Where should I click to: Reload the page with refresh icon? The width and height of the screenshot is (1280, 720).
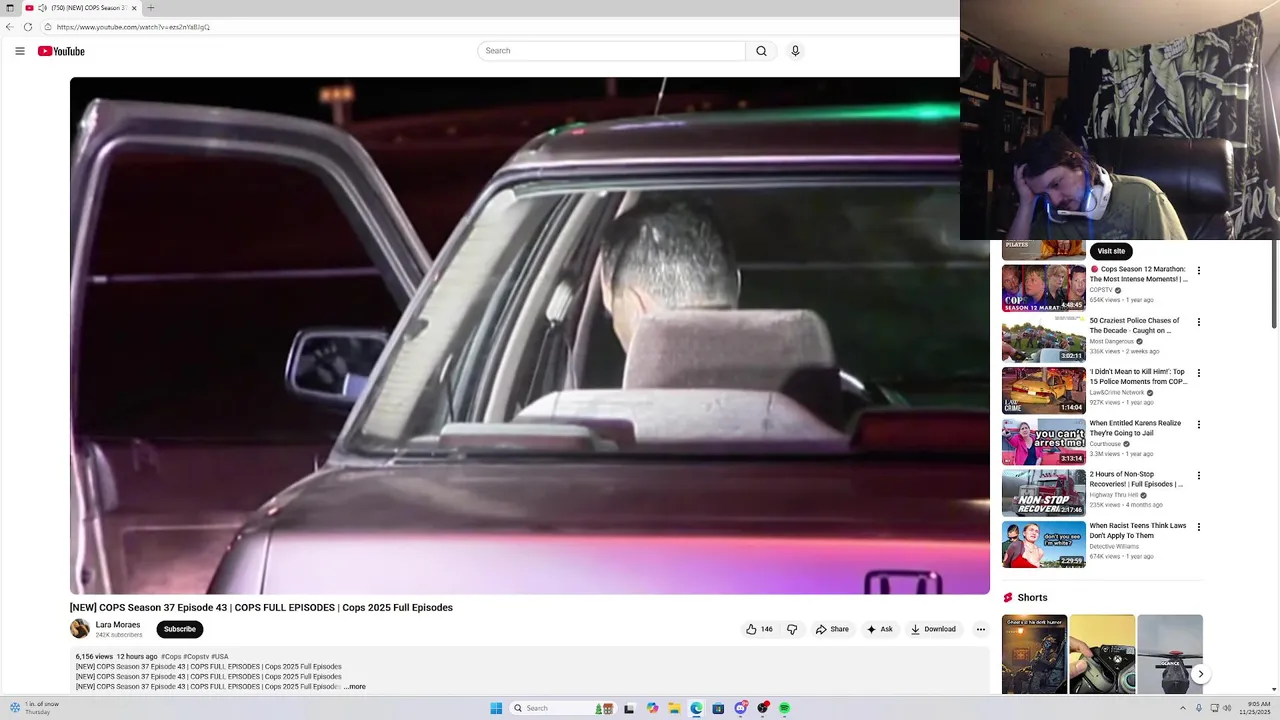pyautogui.click(x=28, y=27)
